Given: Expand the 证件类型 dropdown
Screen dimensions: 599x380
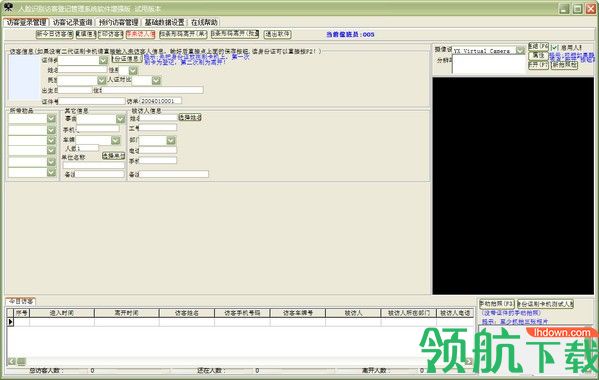Looking at the screenshot, I should click(x=103, y=60).
